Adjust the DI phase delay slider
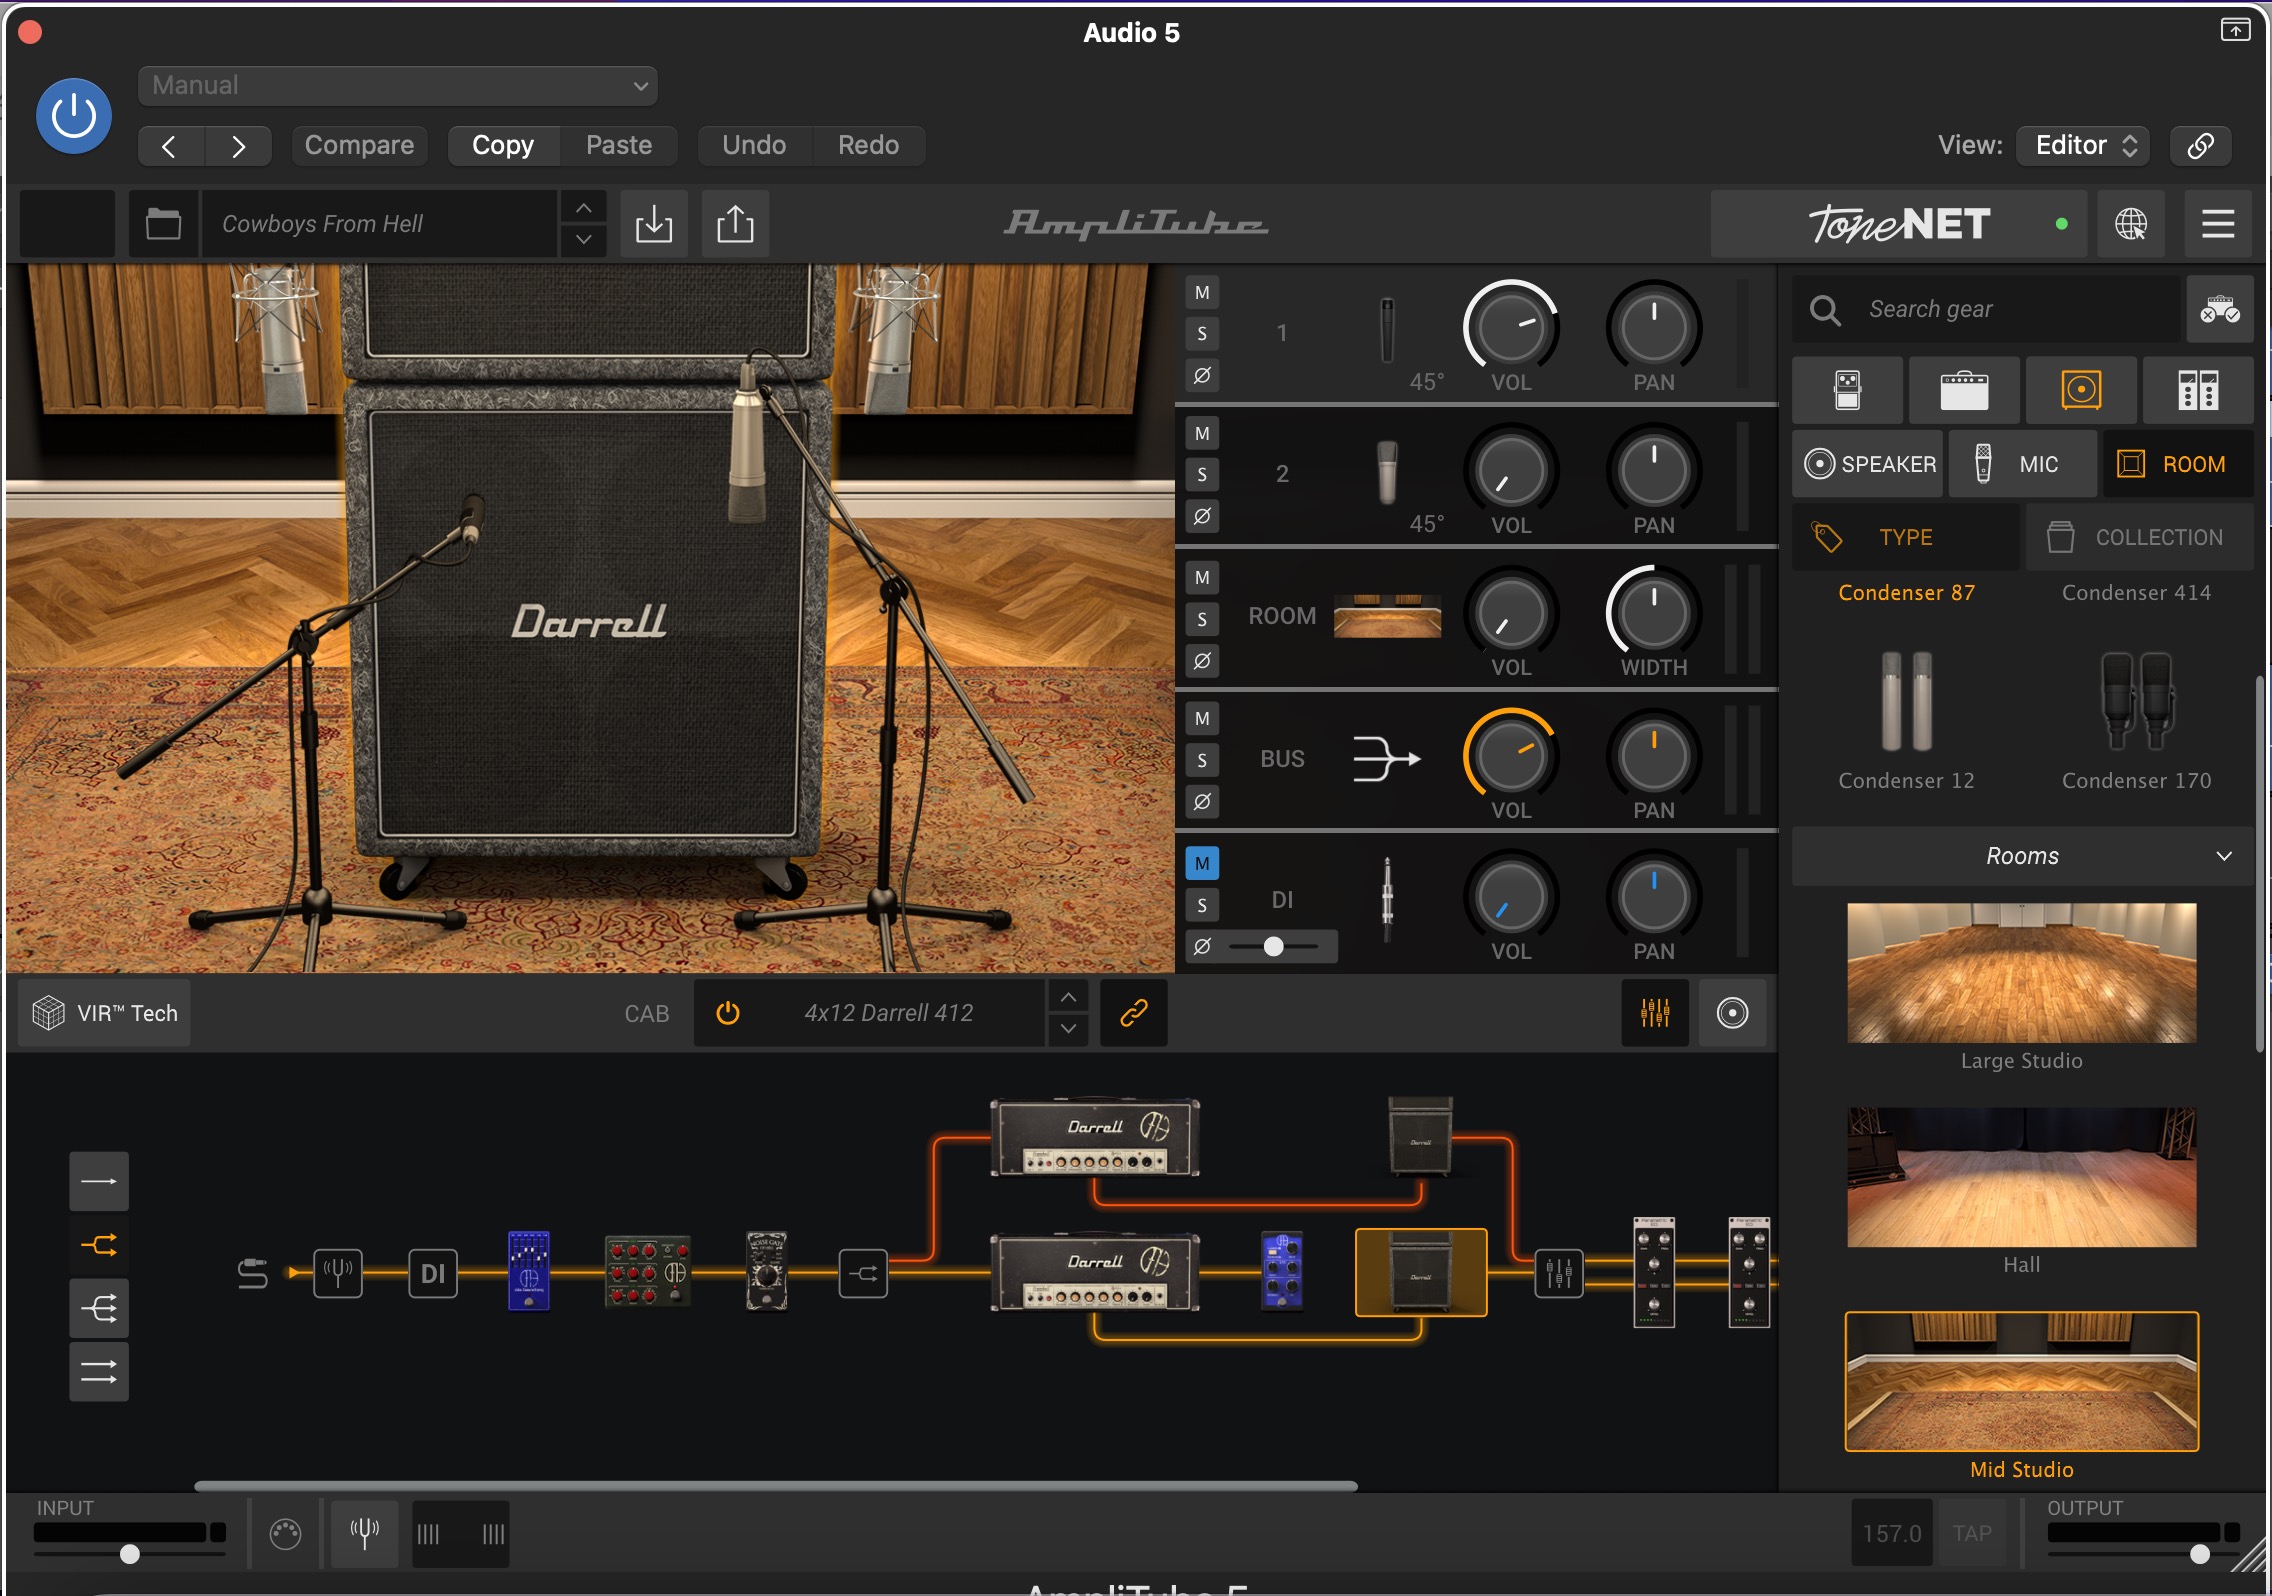The image size is (2272, 1596). click(1273, 947)
